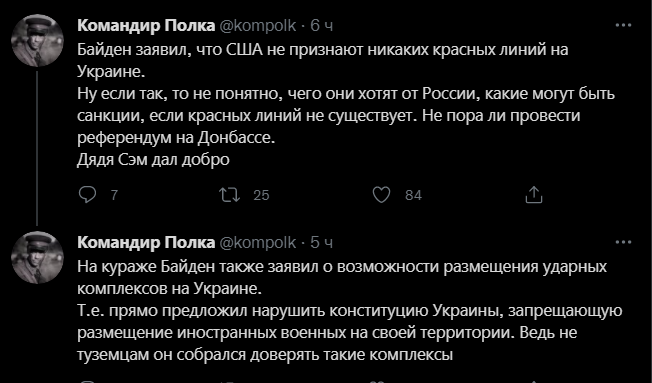Screen dimensions: 652x383
Task: Click the retweet count 25
Action: point(262,195)
